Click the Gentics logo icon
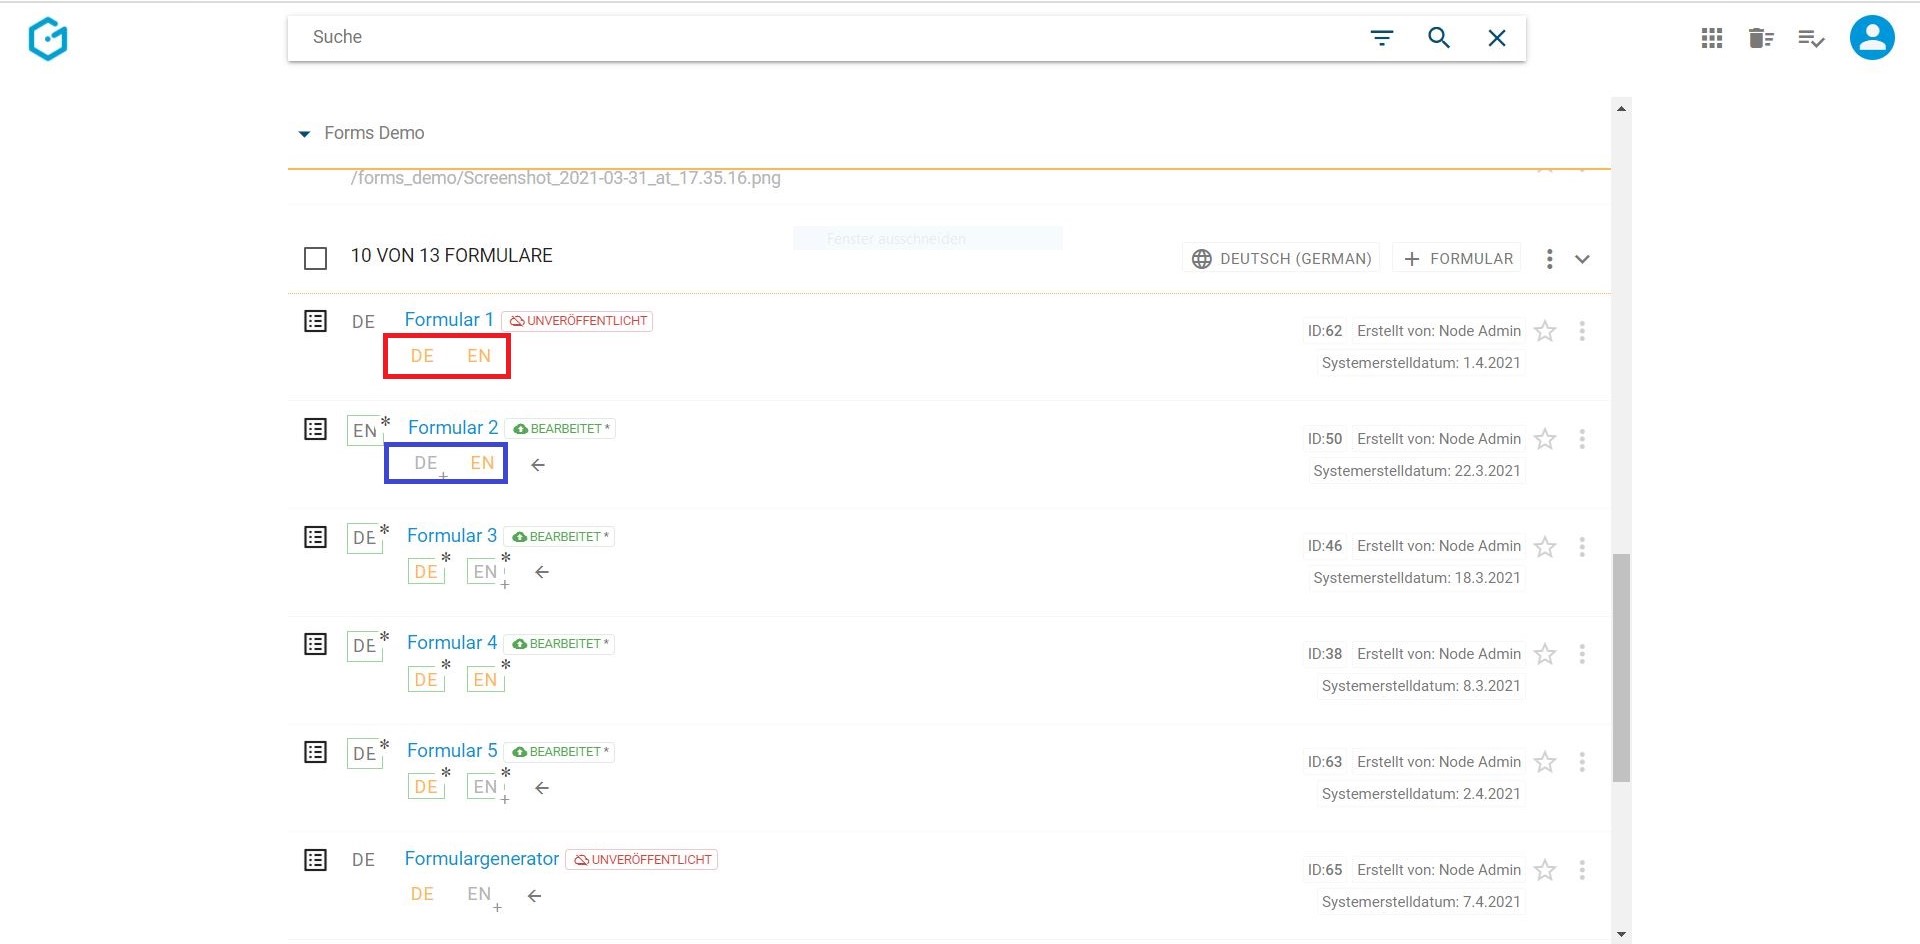This screenshot has width=1920, height=944. [x=48, y=39]
